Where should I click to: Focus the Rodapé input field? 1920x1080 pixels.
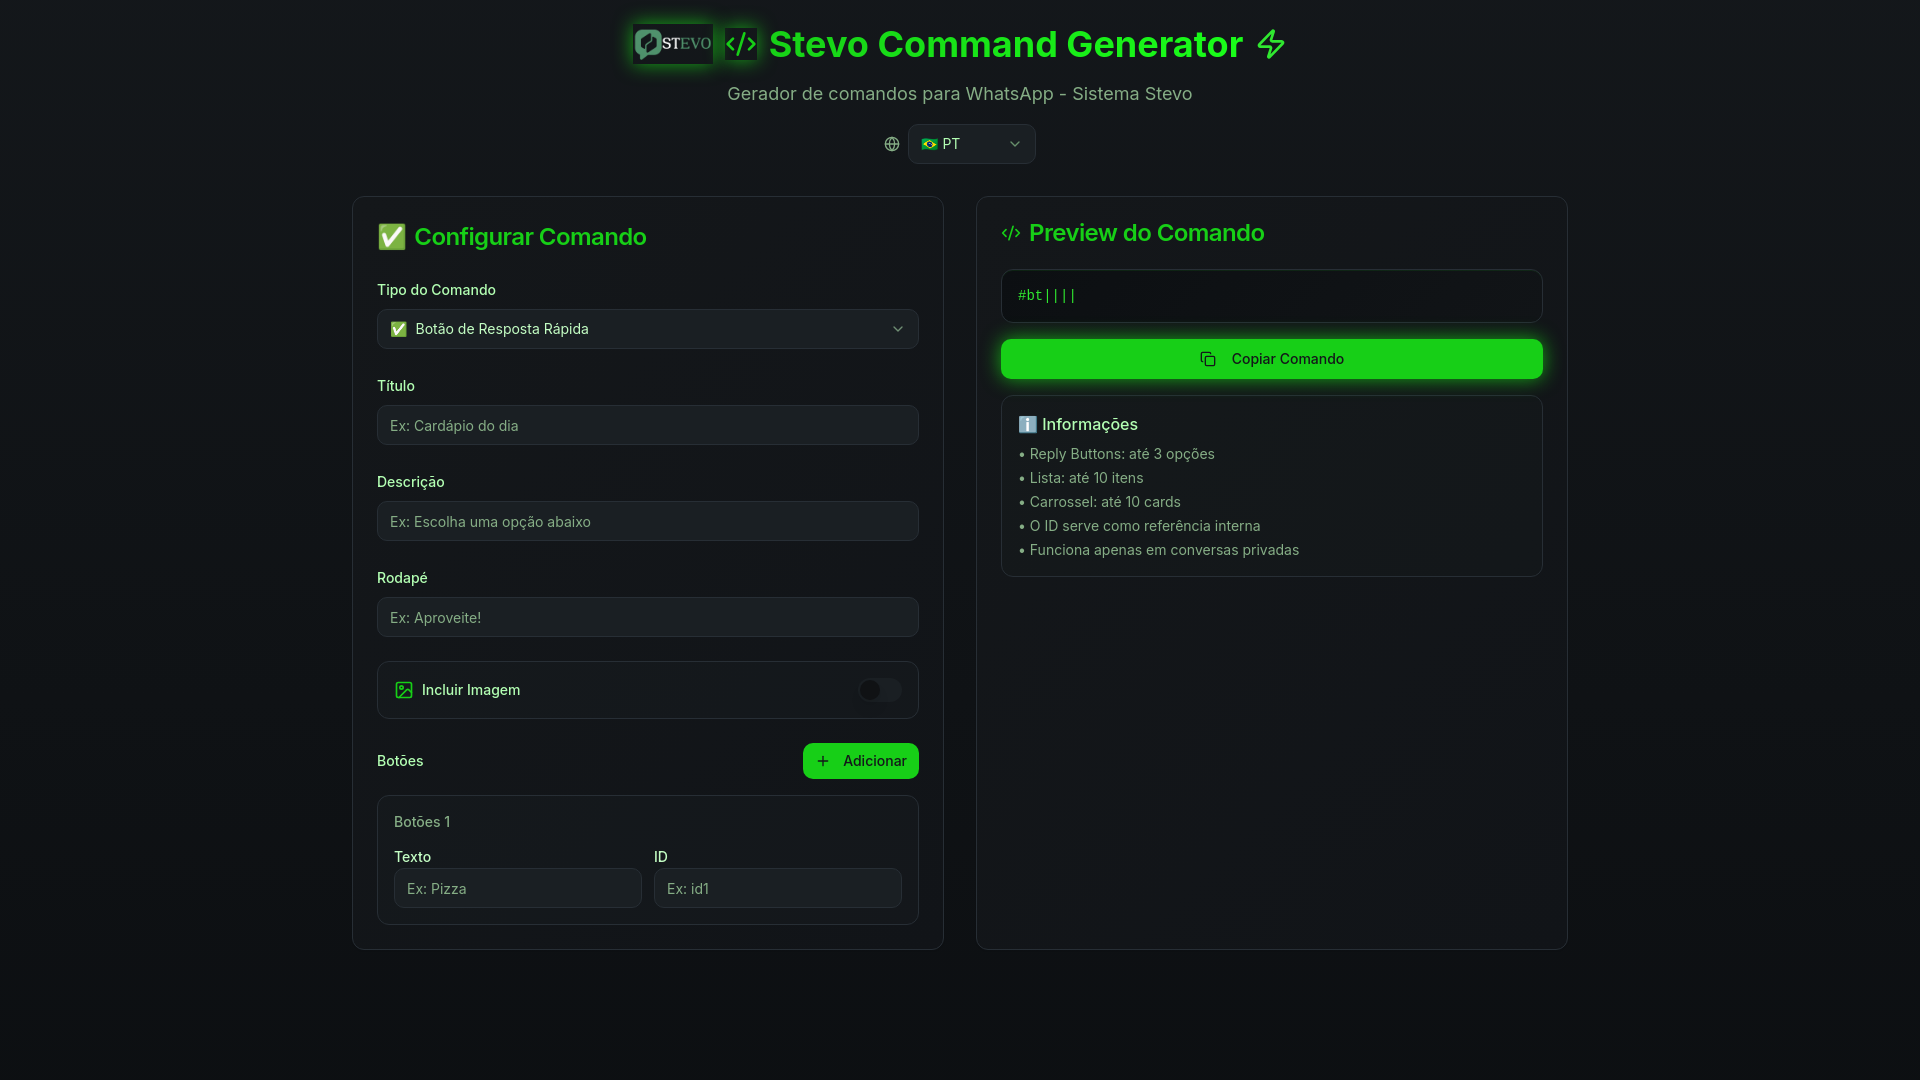[648, 617]
